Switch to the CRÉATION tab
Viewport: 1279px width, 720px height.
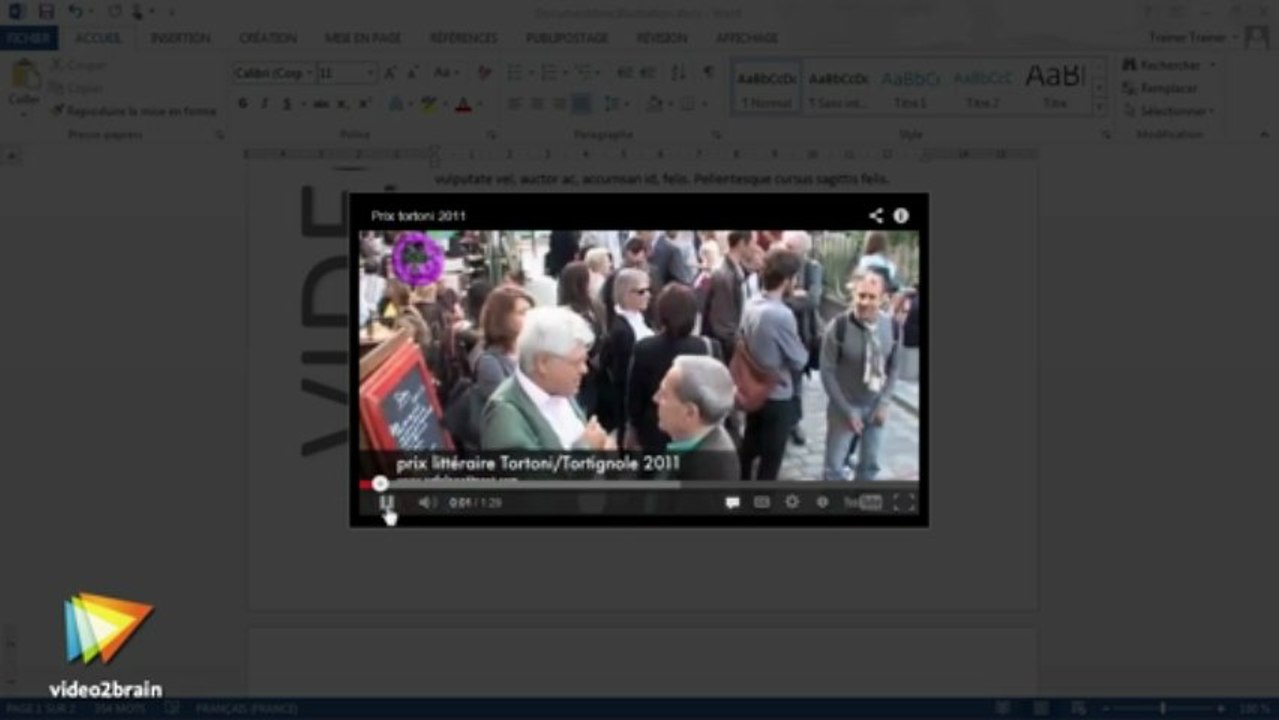coord(267,38)
